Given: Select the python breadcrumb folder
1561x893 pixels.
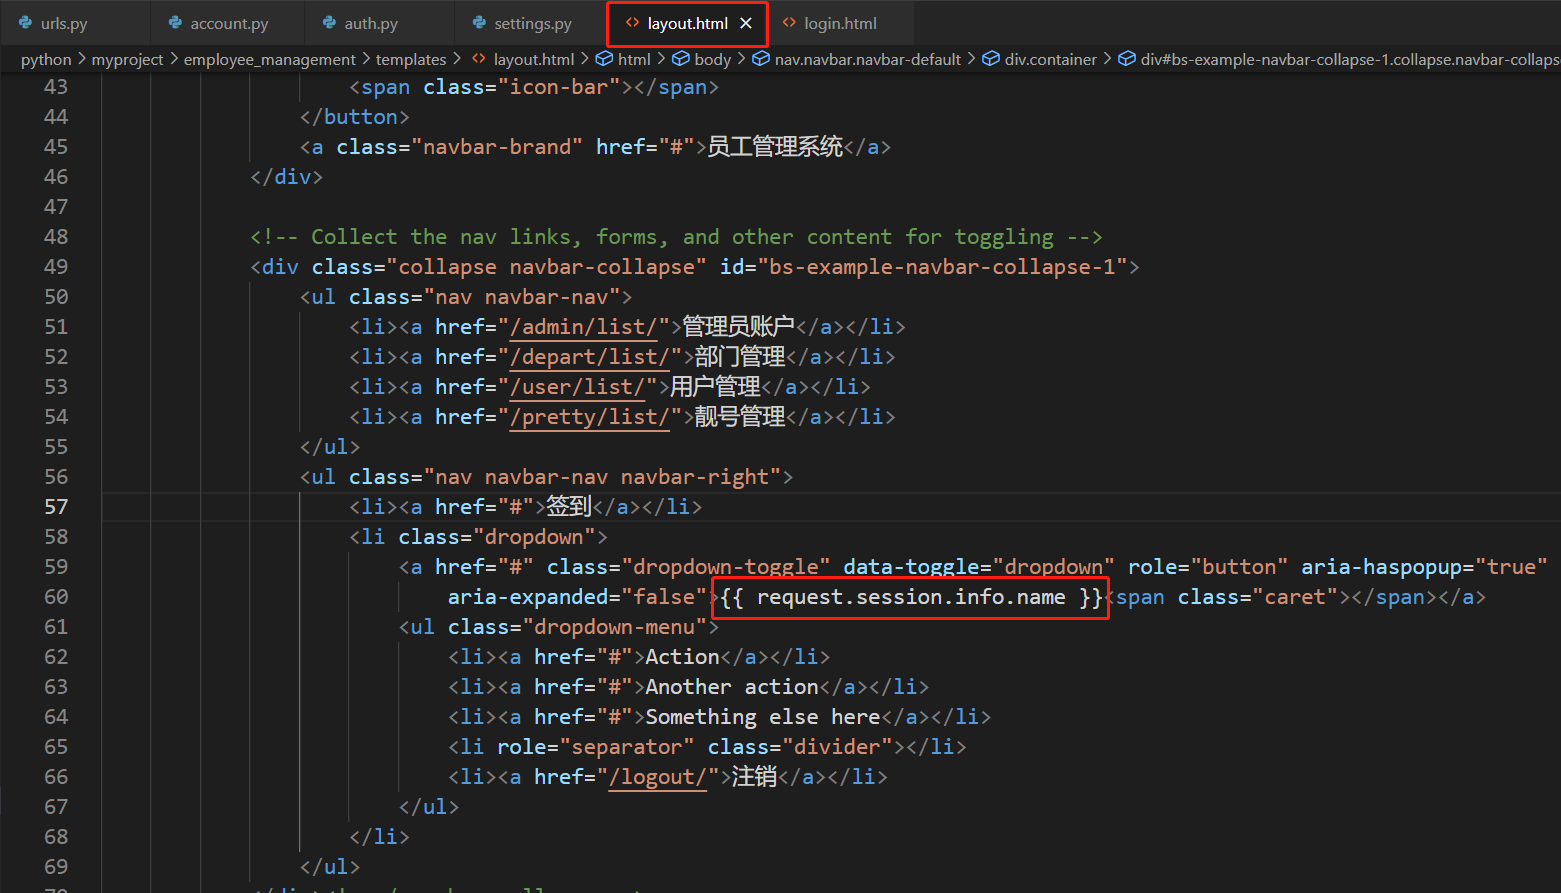Looking at the screenshot, I should coord(46,59).
